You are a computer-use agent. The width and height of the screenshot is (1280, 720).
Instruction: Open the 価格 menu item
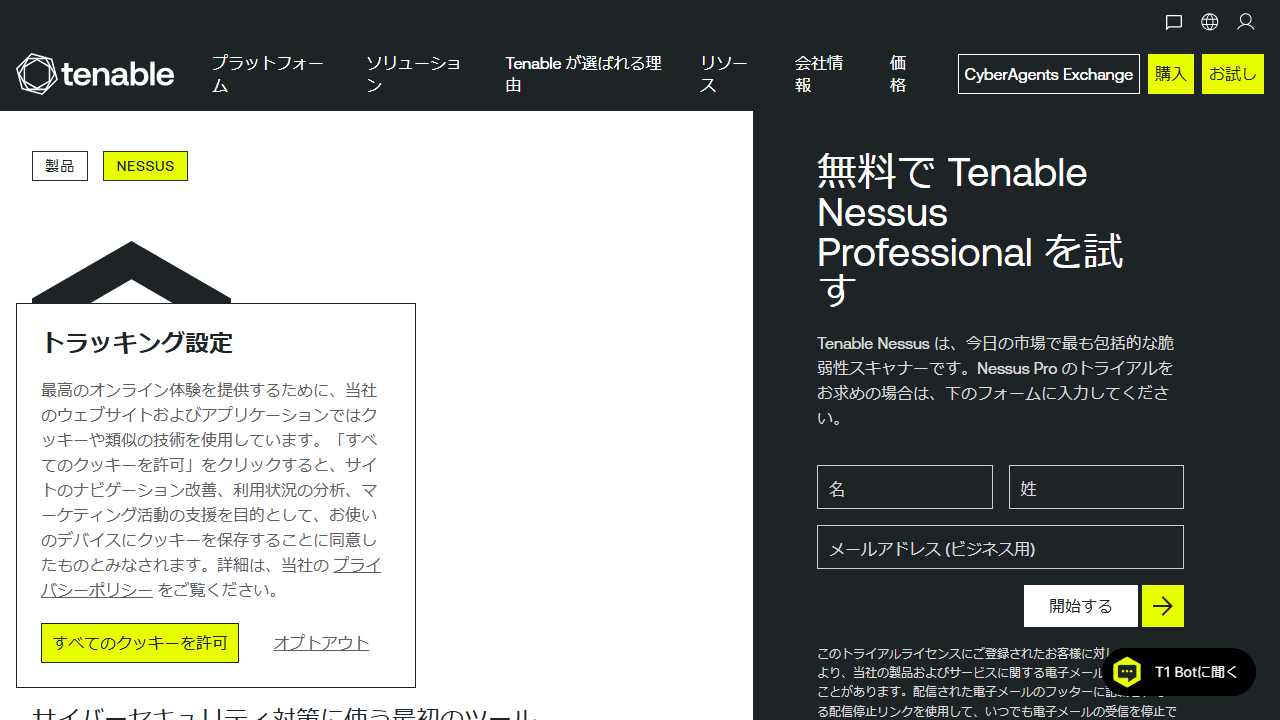898,74
